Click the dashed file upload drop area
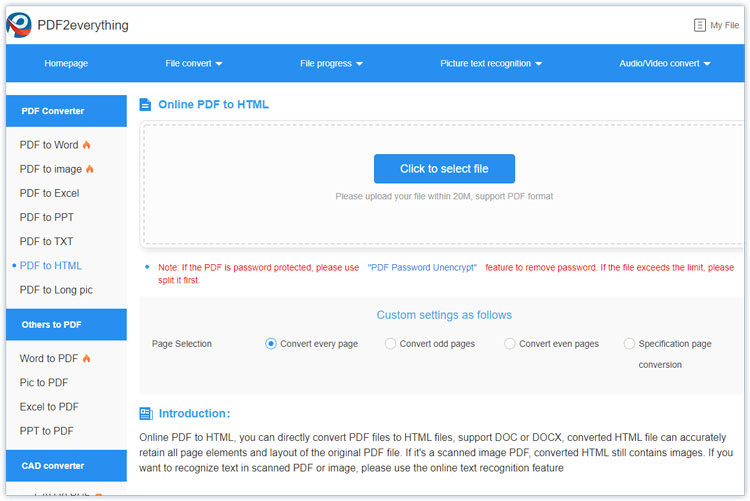Image resolution: width=750 pixels, height=501 pixels. click(442, 185)
